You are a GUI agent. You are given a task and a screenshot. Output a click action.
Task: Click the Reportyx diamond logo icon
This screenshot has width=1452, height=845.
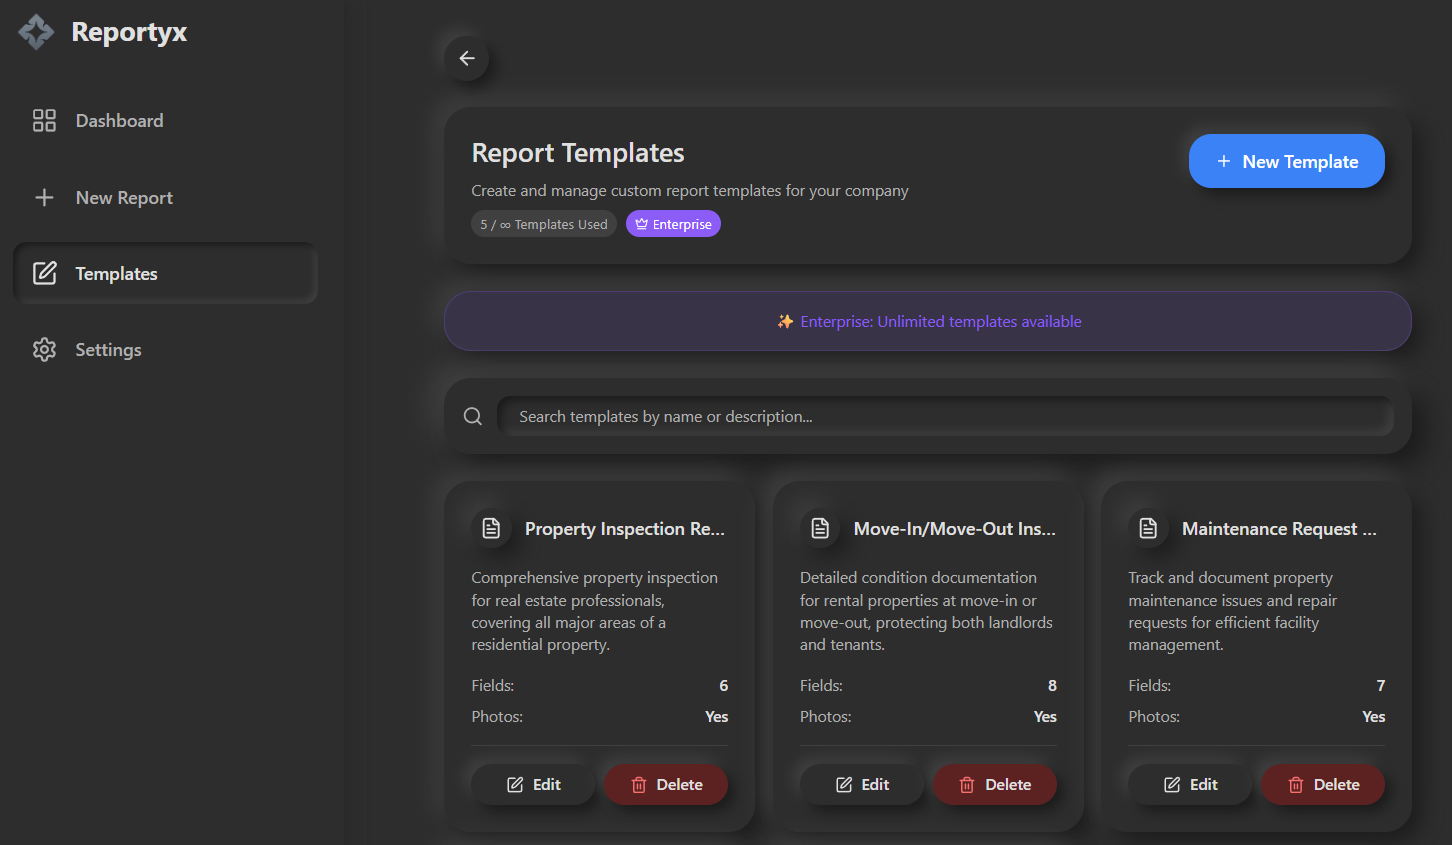click(x=35, y=31)
